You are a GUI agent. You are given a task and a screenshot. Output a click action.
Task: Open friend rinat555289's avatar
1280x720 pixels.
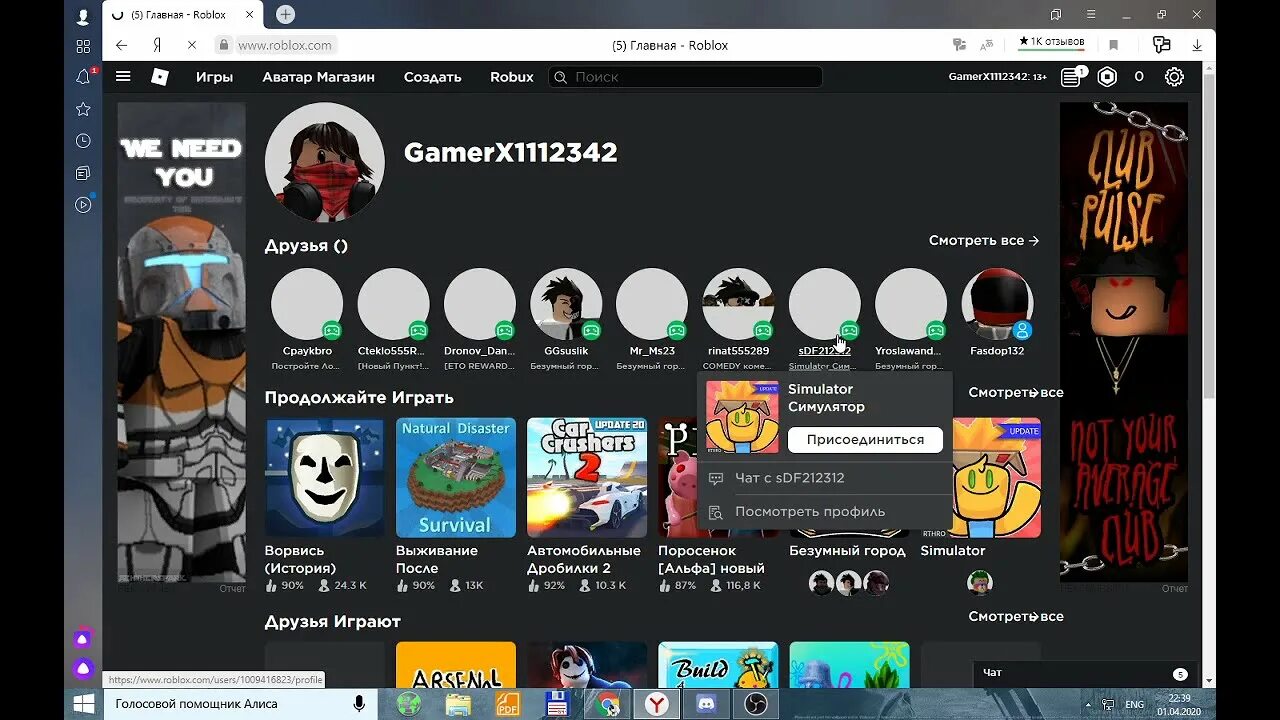pyautogui.click(x=738, y=304)
